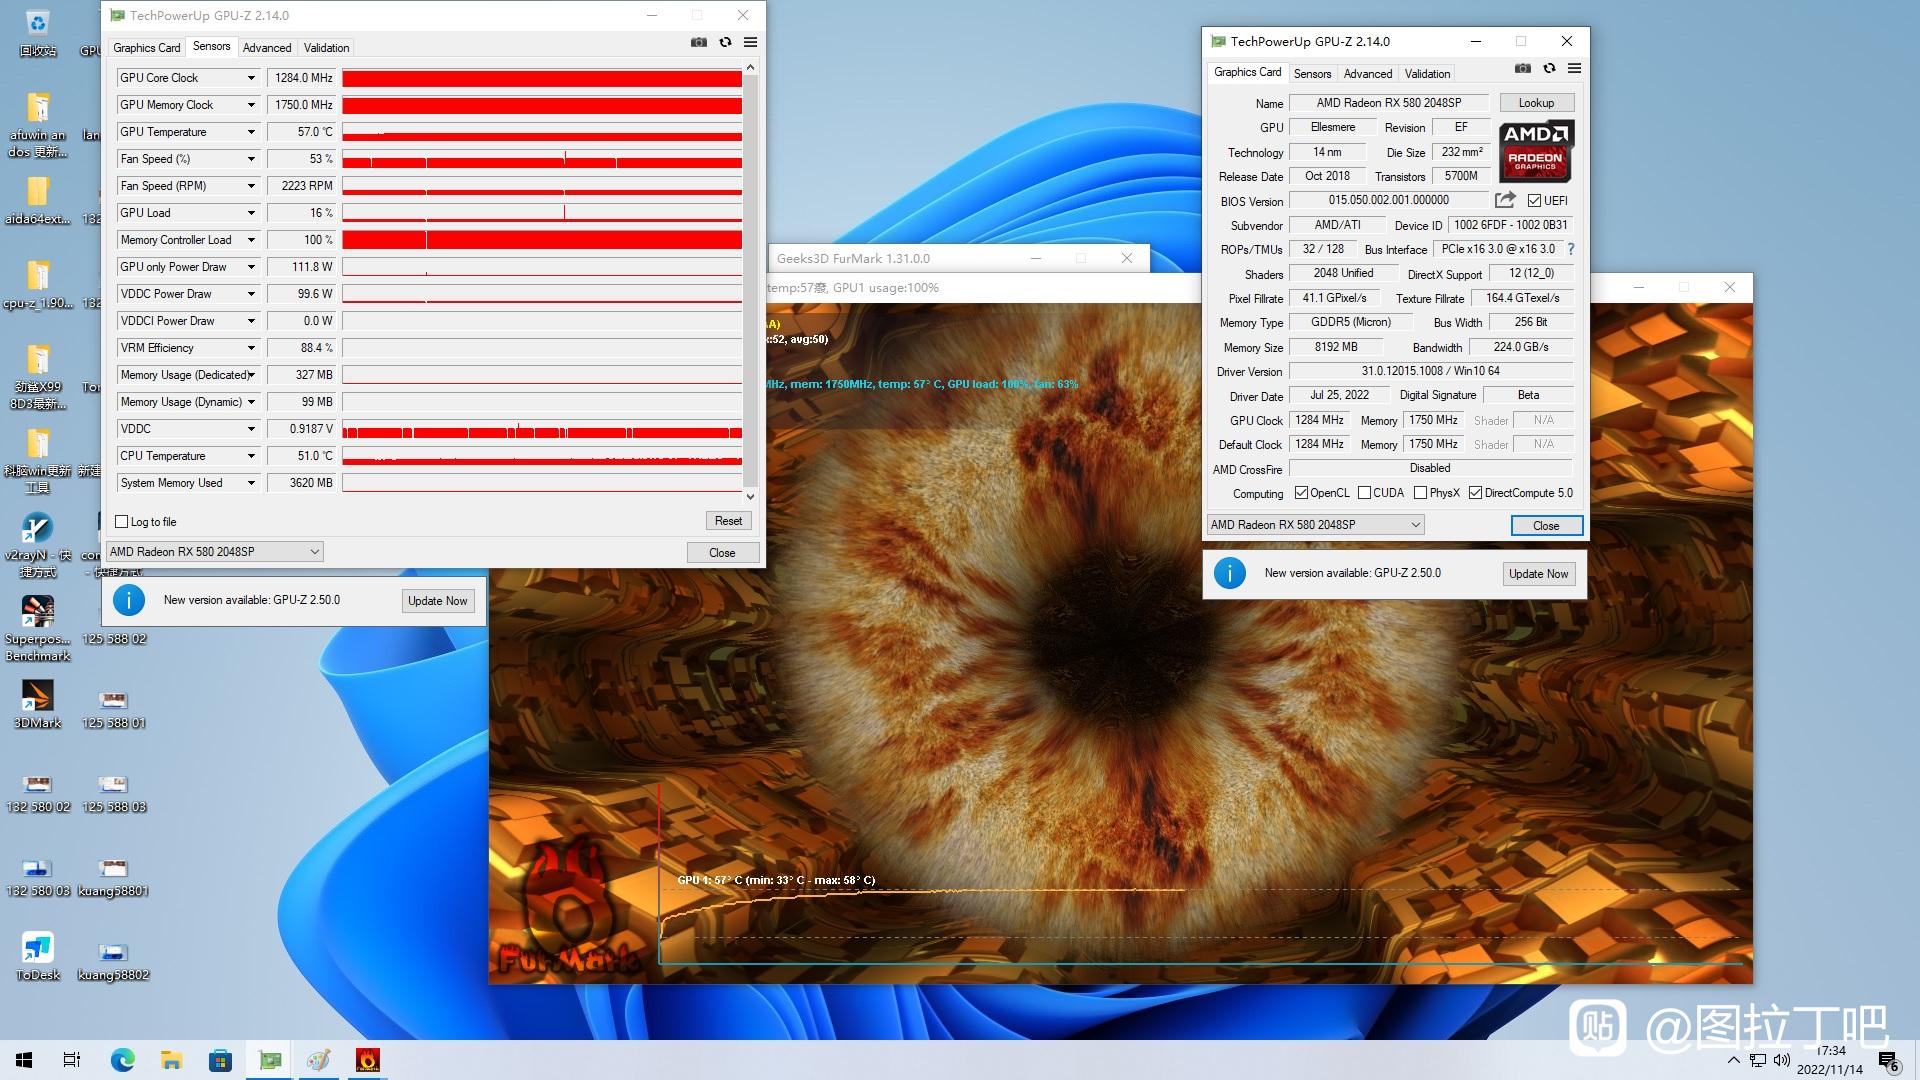
Task: Open the 132 580 03 desktop file
Action: 38,877
